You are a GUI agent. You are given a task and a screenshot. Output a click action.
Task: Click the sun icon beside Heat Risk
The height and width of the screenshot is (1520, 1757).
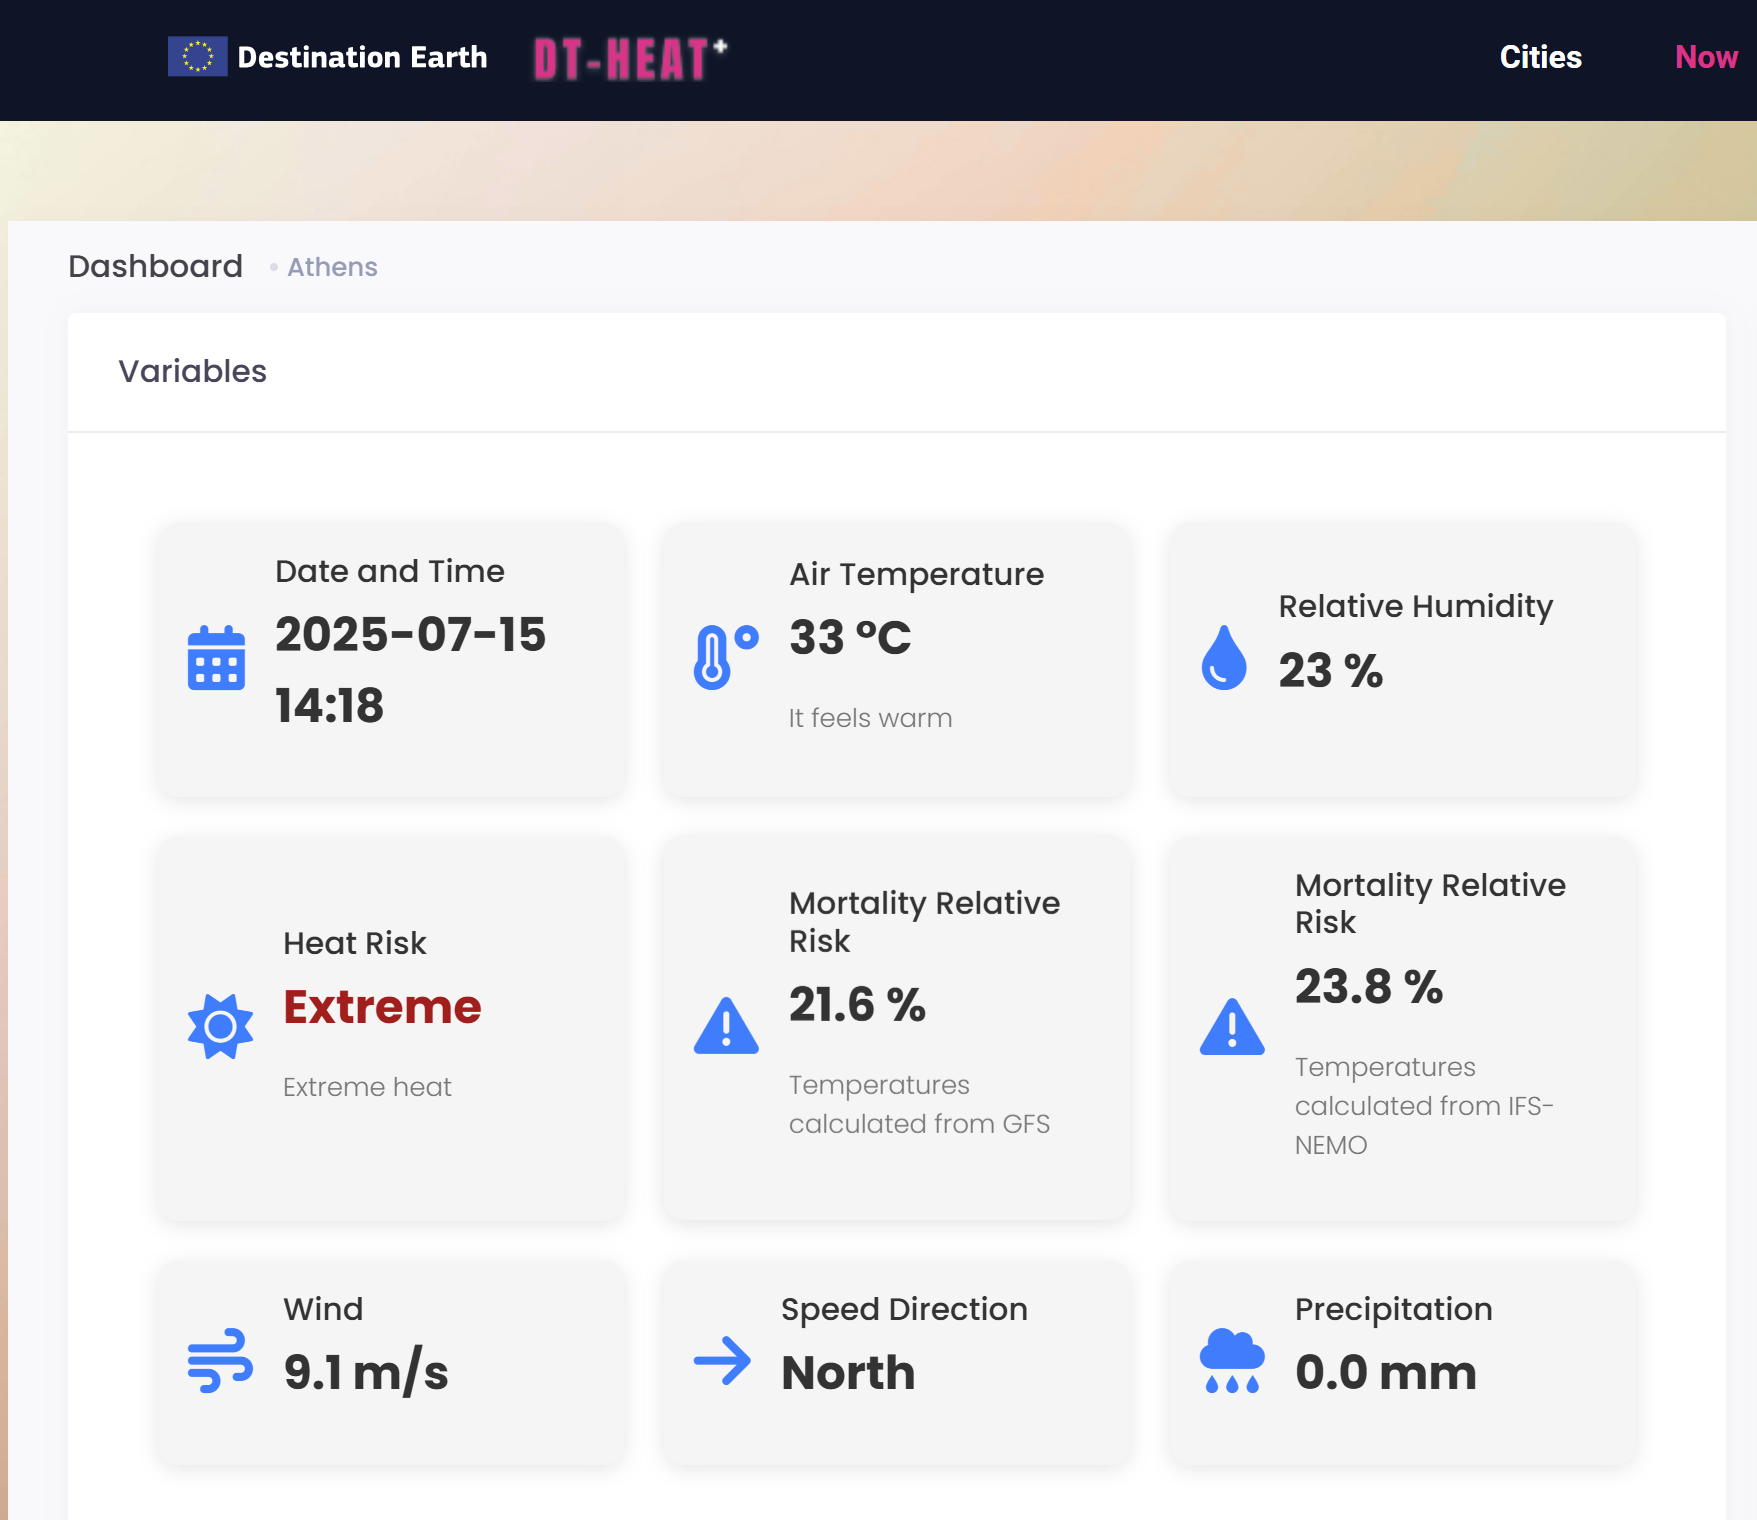pos(220,1026)
